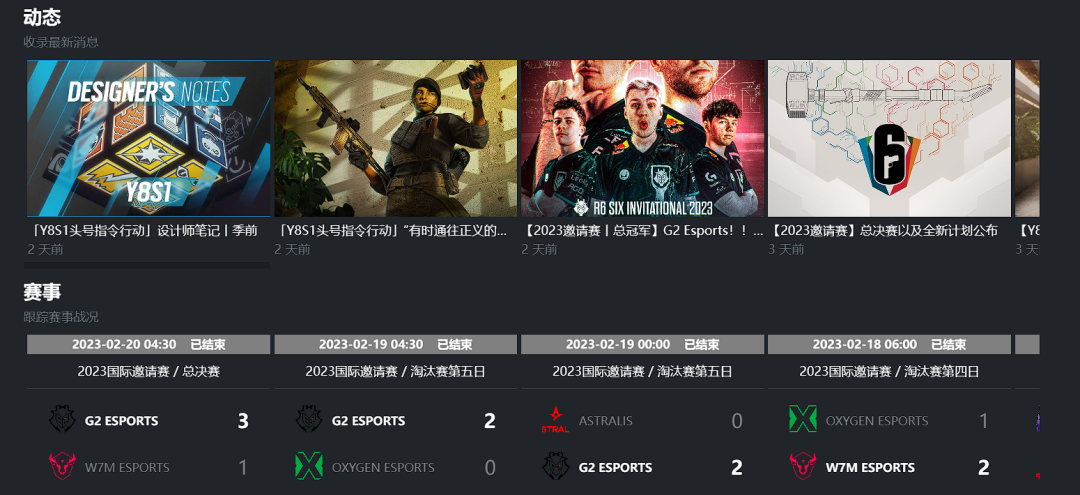Open the Y8S1 operator artwork thumbnail
Image resolution: width=1080 pixels, height=495 pixels.
(x=395, y=138)
